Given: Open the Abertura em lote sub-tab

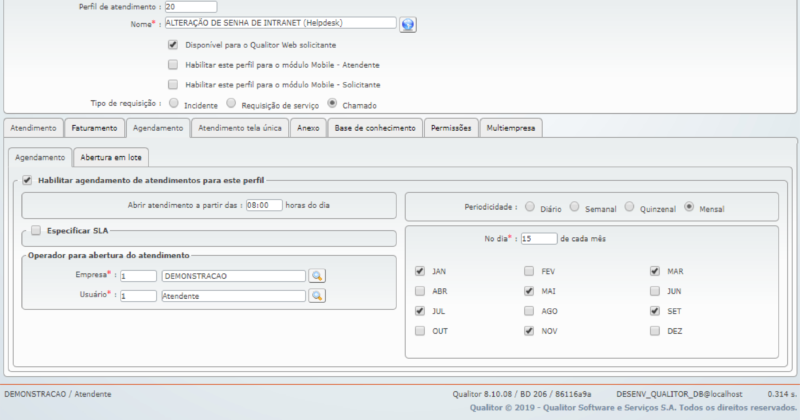Looking at the screenshot, I should point(111,157).
